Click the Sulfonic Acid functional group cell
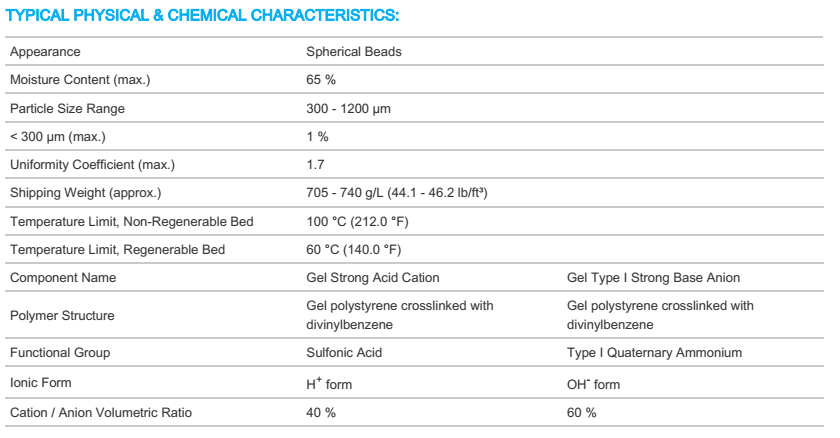Image resolution: width=840 pixels, height=438 pixels. [x=344, y=353]
